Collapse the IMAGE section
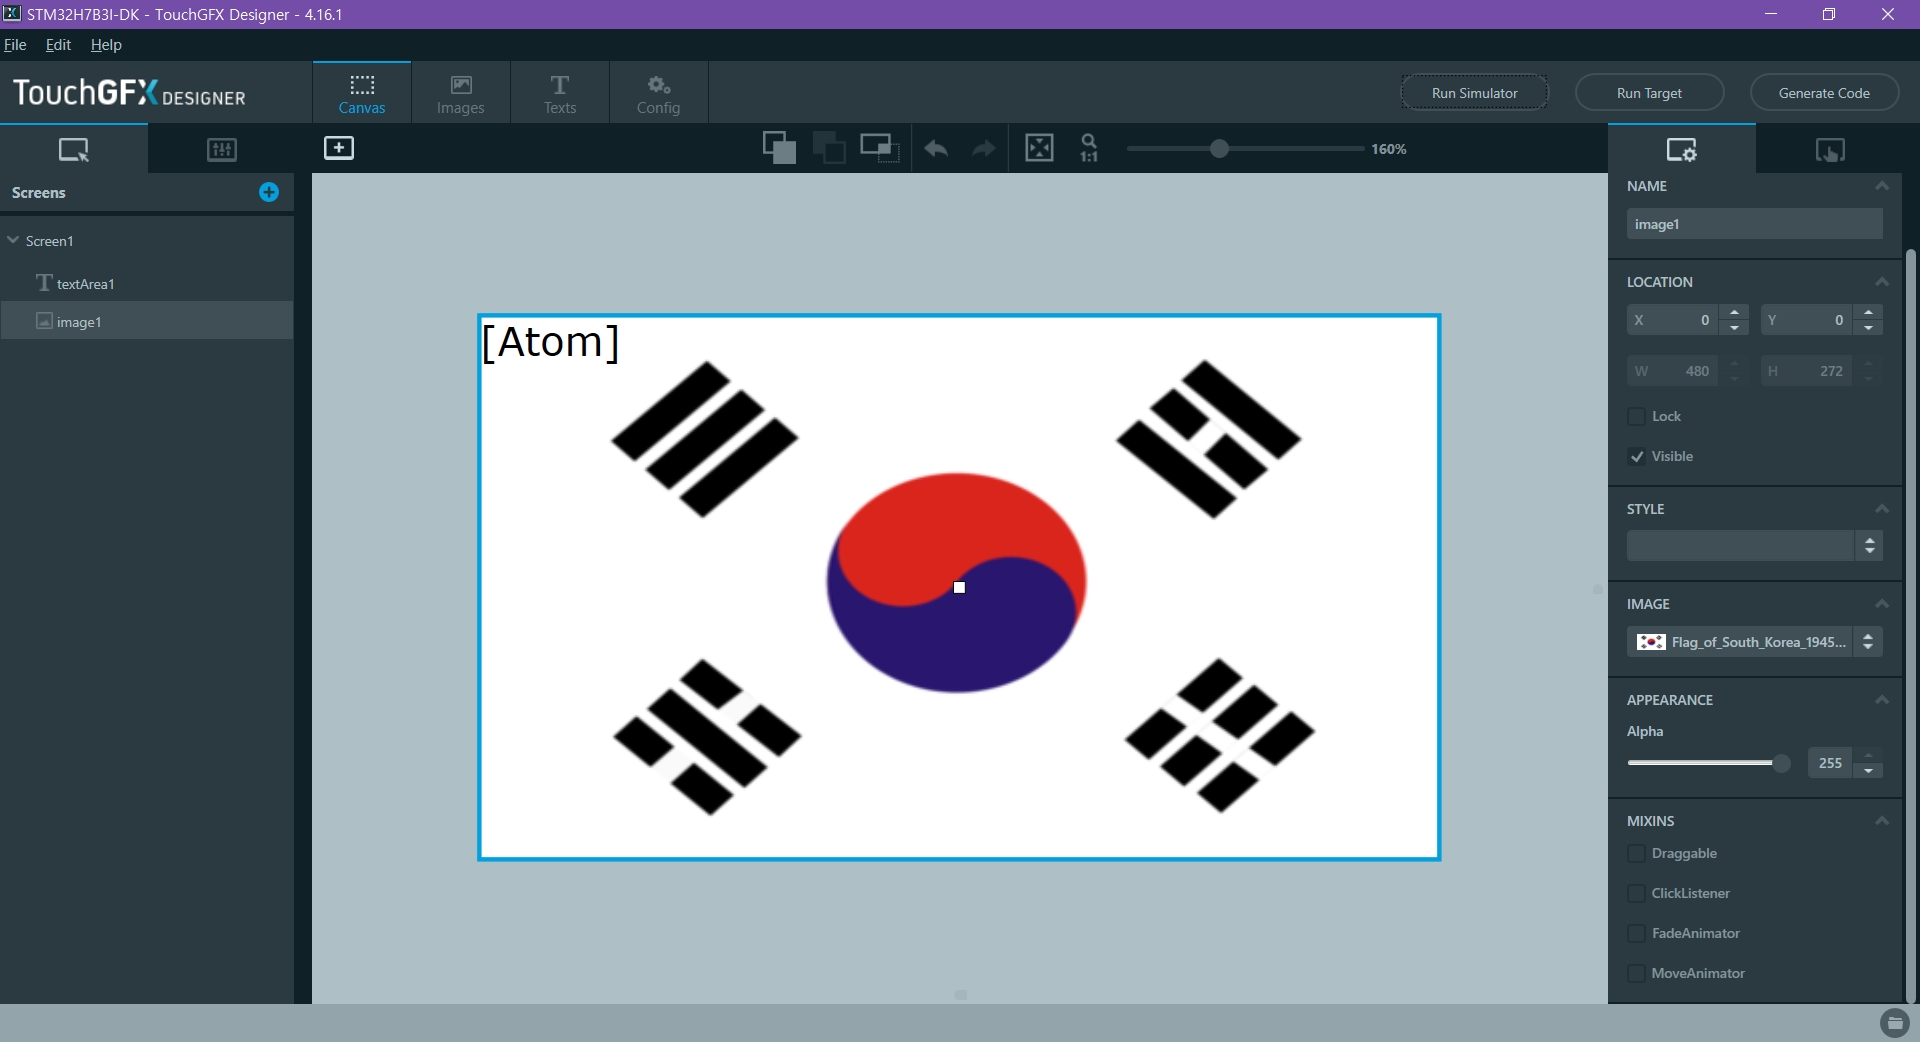This screenshot has height=1042, width=1920. click(x=1881, y=604)
